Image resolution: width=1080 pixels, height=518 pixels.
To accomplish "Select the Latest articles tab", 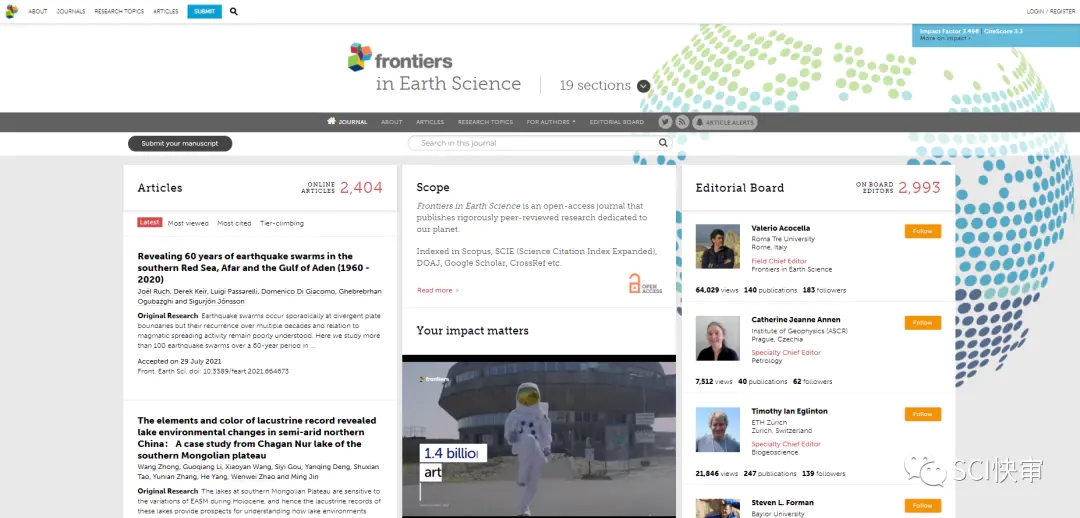I will pyautogui.click(x=149, y=222).
